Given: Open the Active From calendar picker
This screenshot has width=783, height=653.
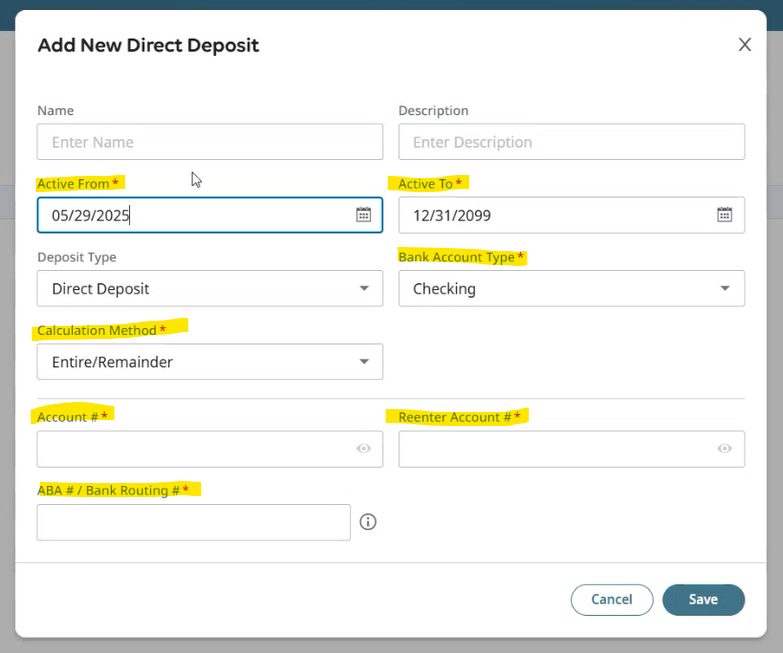Looking at the screenshot, I should pyautogui.click(x=364, y=215).
